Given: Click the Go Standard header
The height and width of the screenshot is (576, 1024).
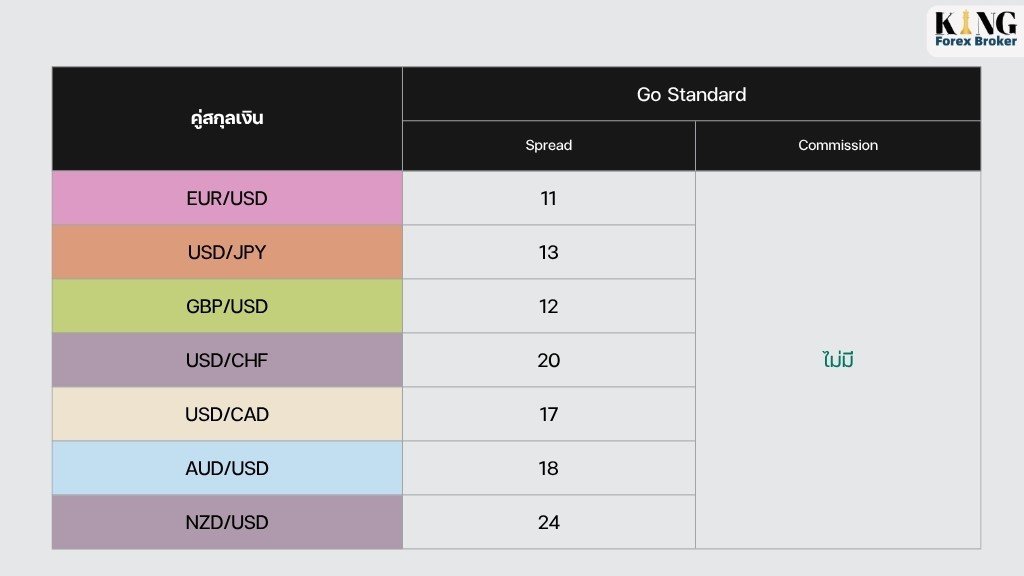Looking at the screenshot, I should point(692,94).
